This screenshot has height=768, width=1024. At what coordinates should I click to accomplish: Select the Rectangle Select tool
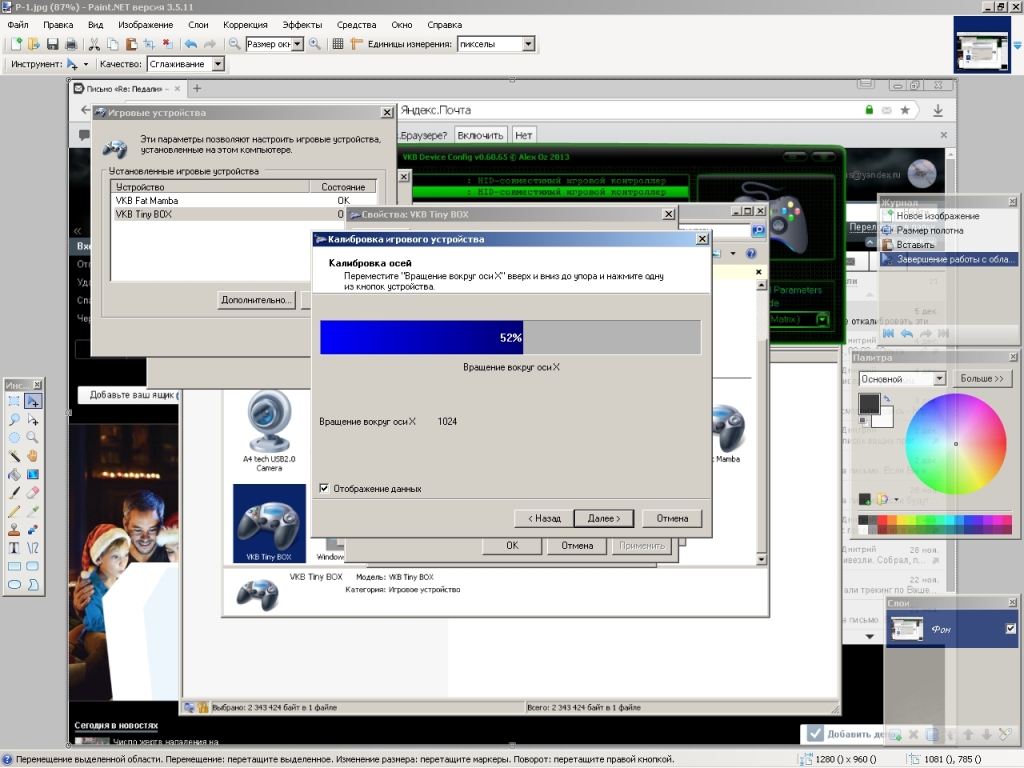(14, 401)
